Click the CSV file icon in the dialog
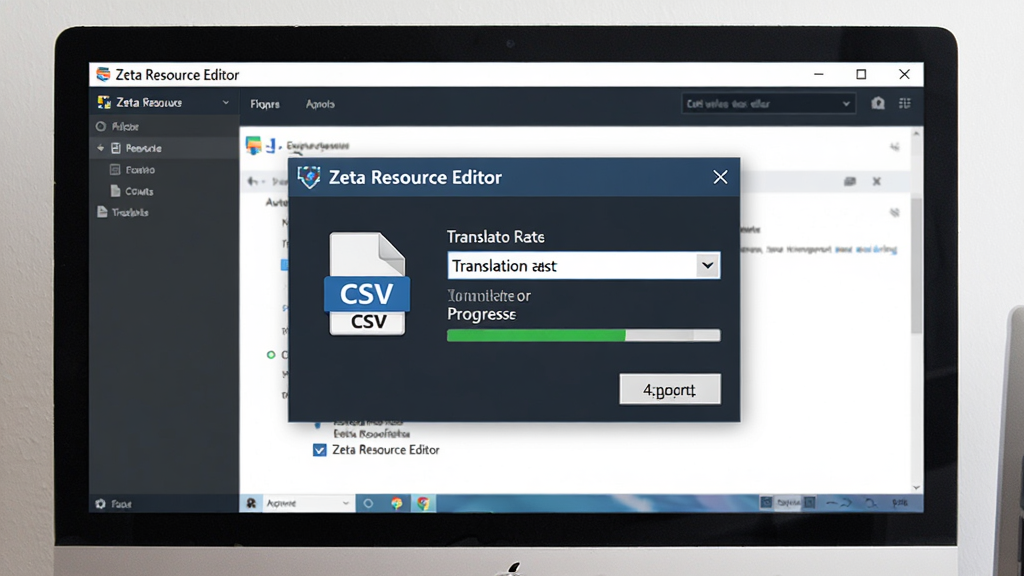The width and height of the screenshot is (1024, 576). [x=367, y=284]
